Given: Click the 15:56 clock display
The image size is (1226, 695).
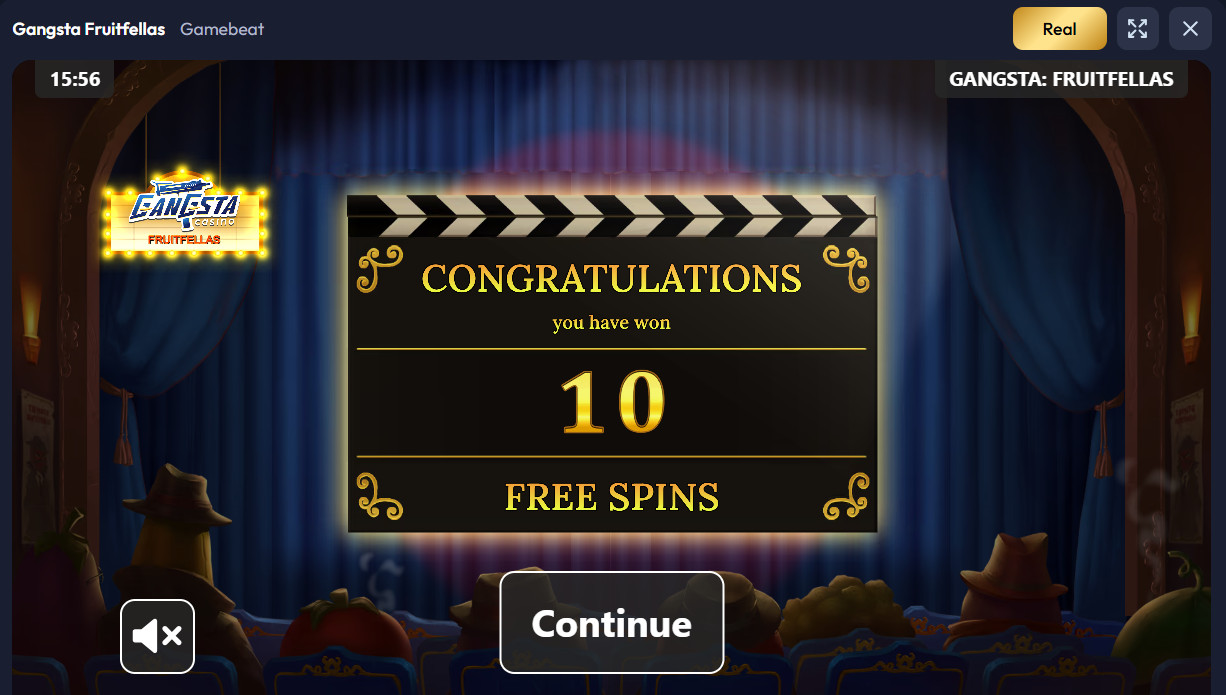Looking at the screenshot, I should click(x=75, y=79).
